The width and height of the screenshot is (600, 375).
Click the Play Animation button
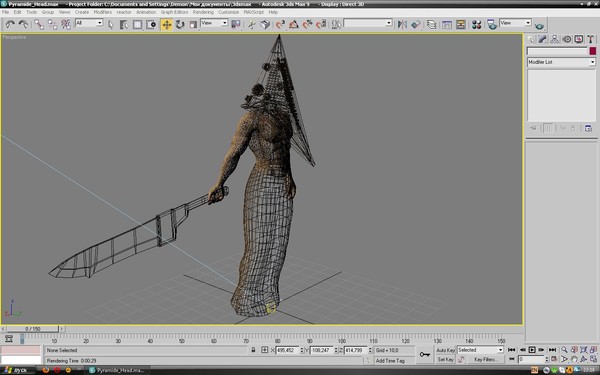pyautogui.click(x=532, y=350)
